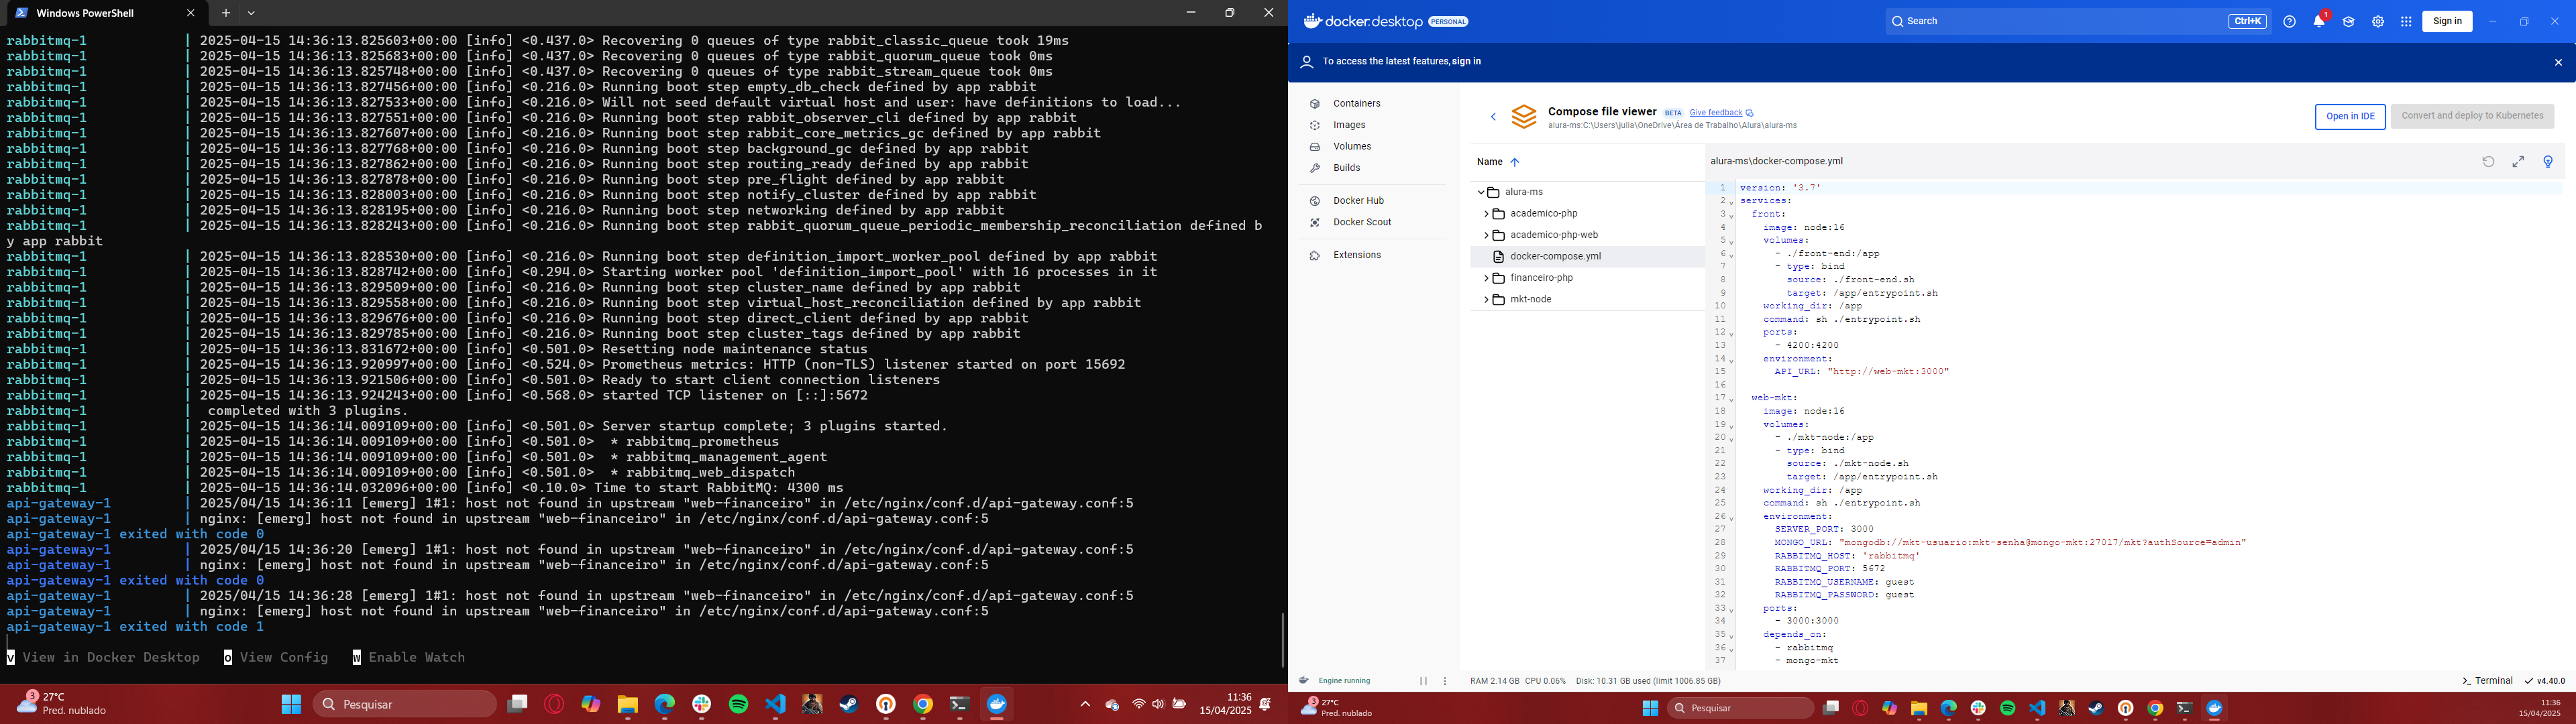Open volume control in system tray

click(x=1158, y=704)
